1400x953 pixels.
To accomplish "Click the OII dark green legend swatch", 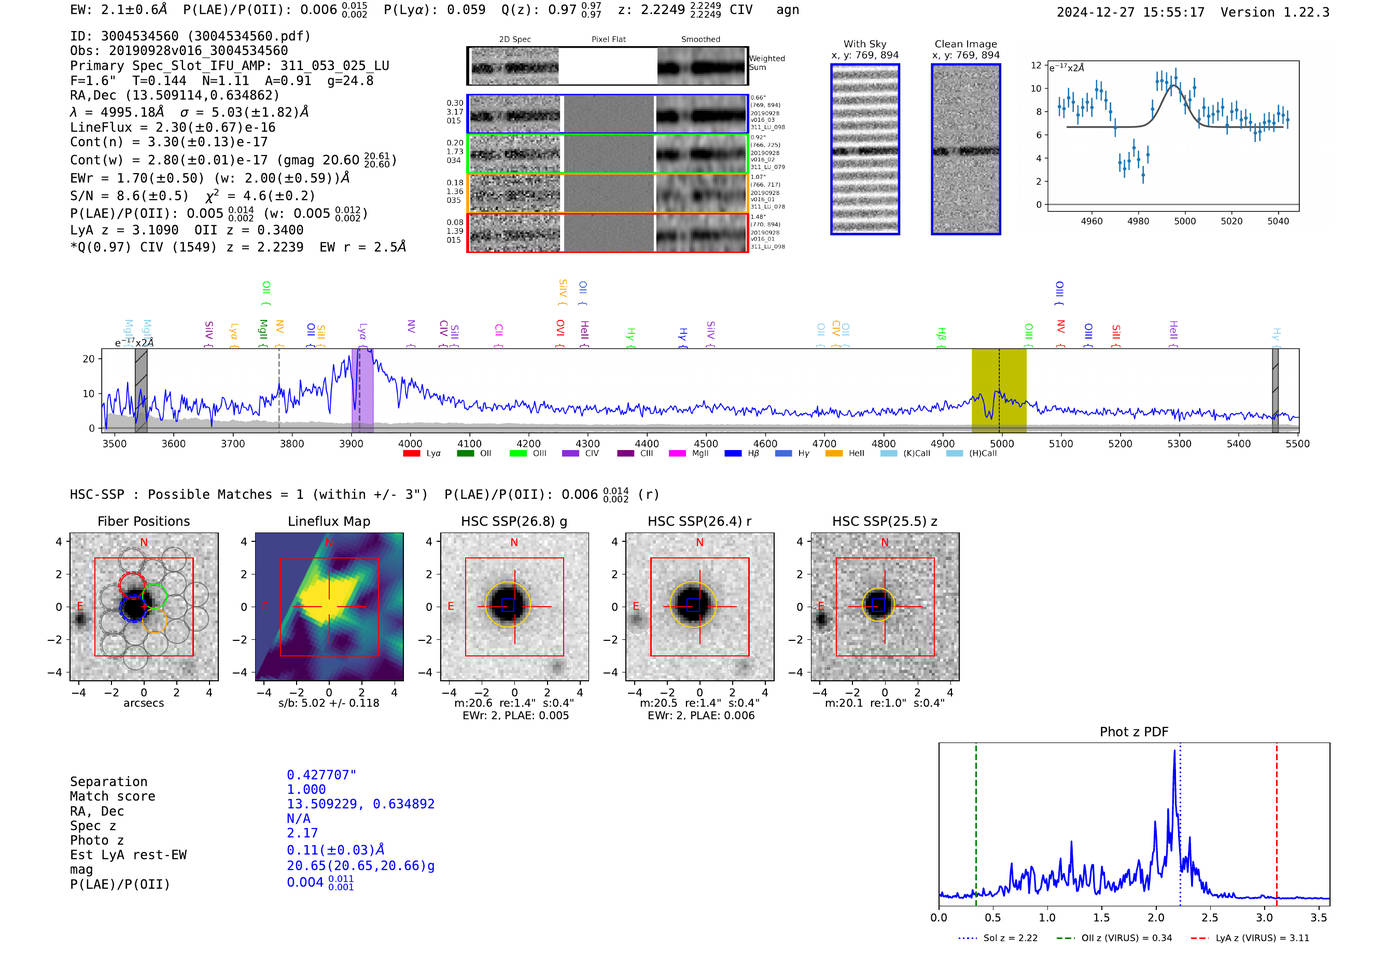I will click(x=465, y=453).
